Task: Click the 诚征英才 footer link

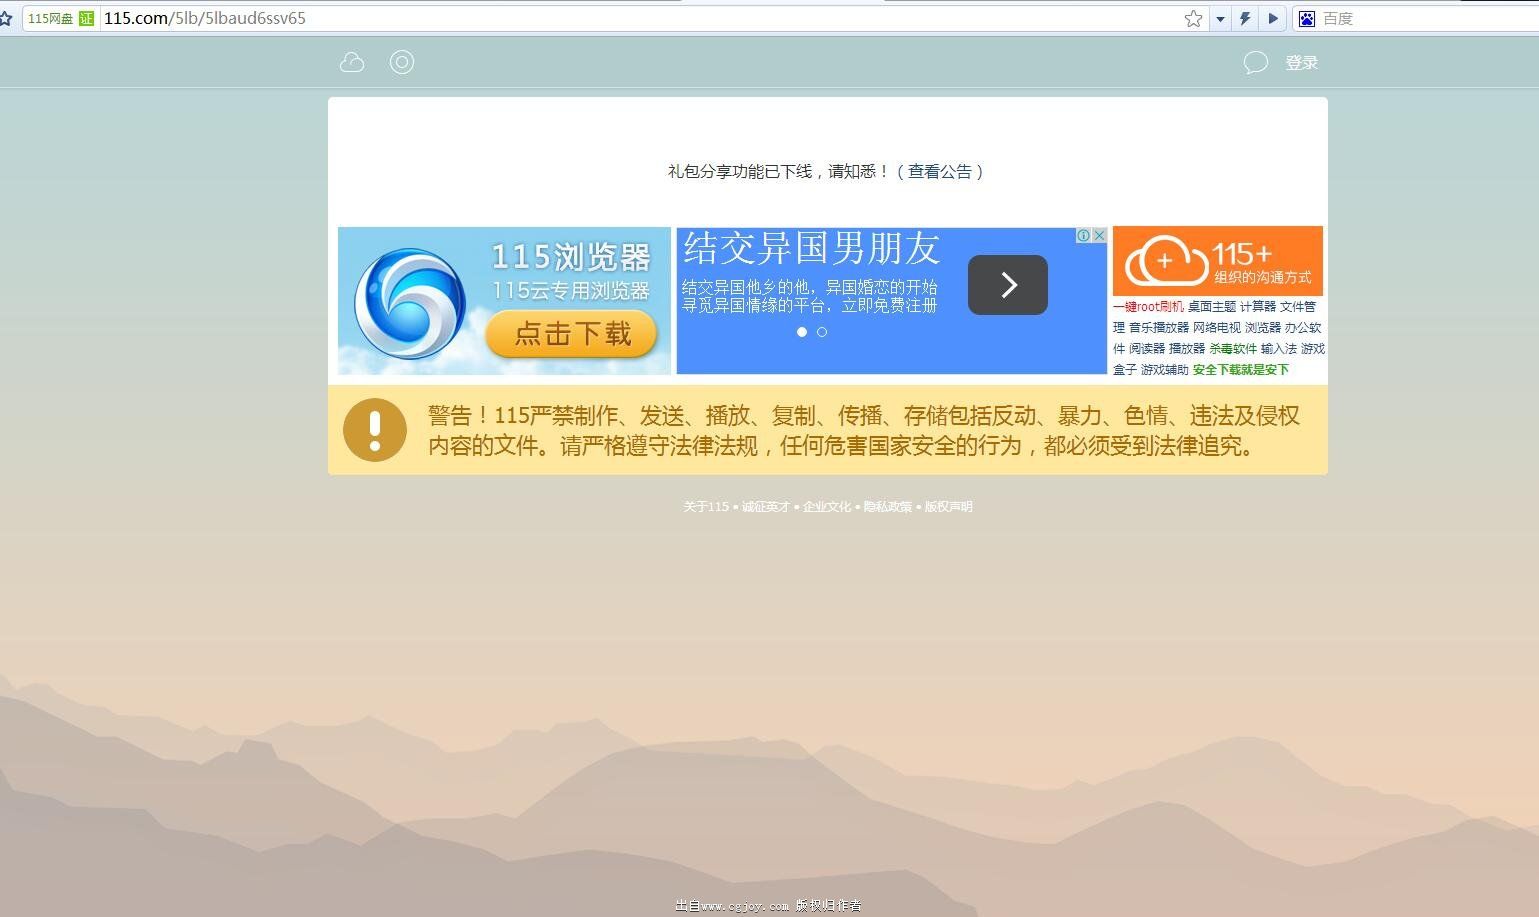Action: [766, 507]
